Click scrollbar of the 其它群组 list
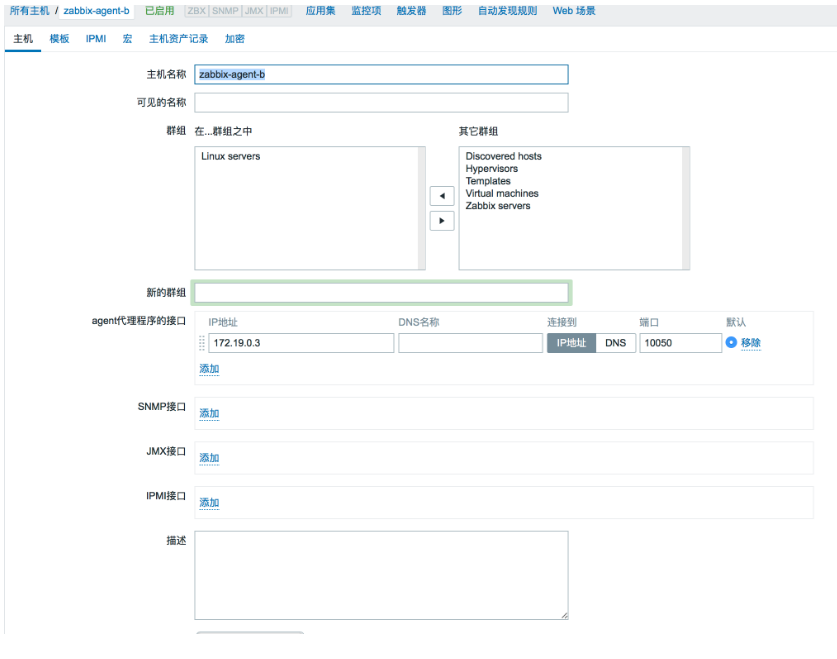The width and height of the screenshot is (837, 659). 686,208
